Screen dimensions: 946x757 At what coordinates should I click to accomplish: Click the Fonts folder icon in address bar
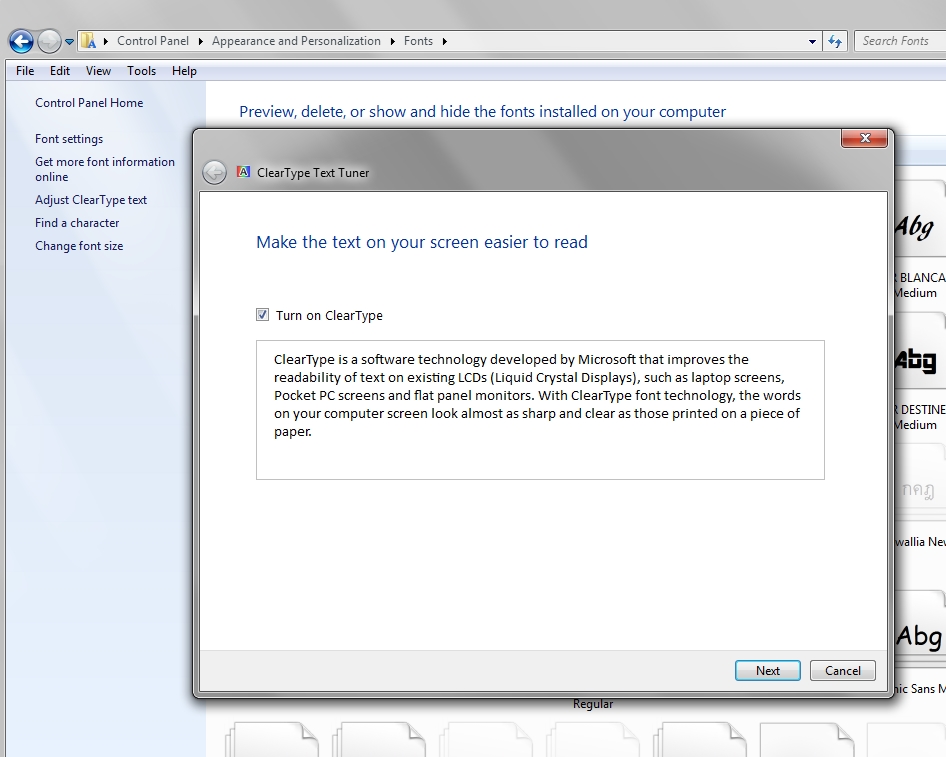click(89, 41)
